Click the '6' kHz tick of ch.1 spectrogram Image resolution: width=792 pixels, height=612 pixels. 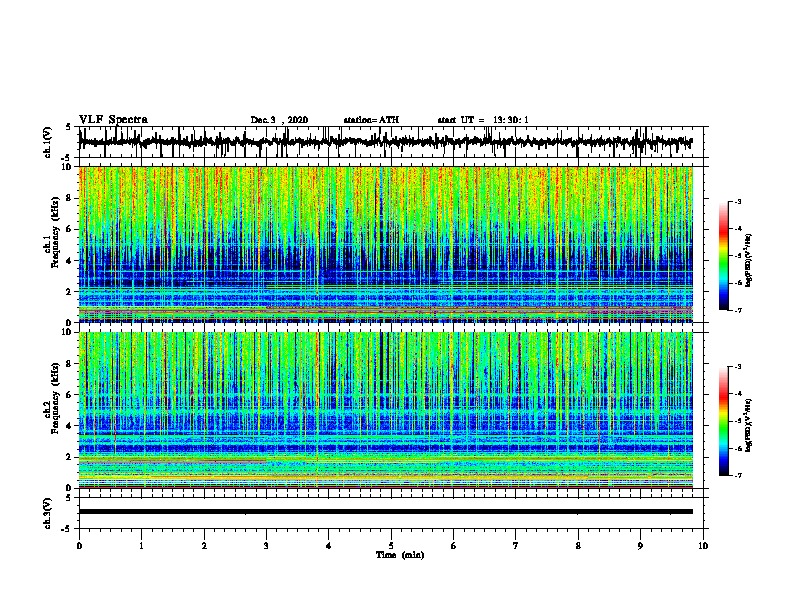[70, 229]
